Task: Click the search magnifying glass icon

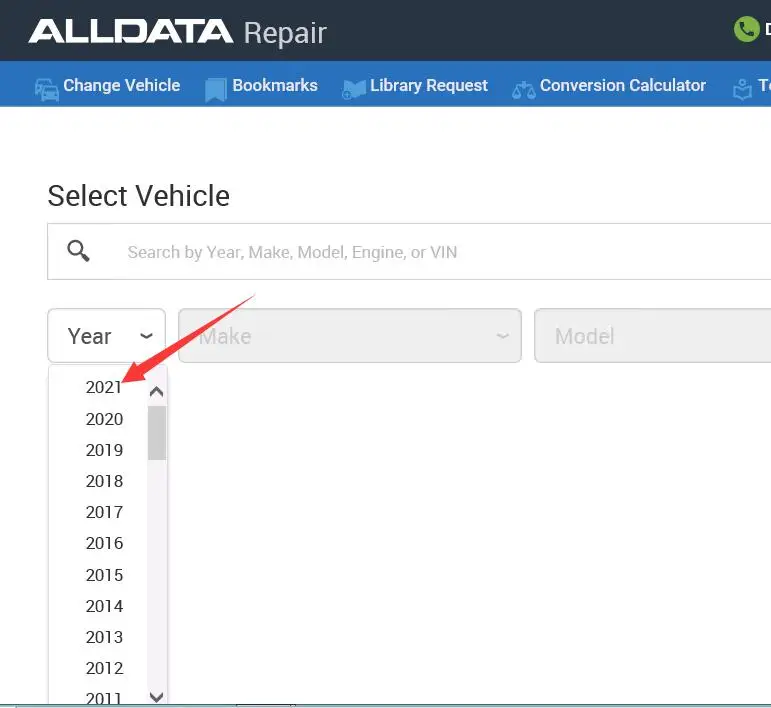Action: tap(79, 251)
